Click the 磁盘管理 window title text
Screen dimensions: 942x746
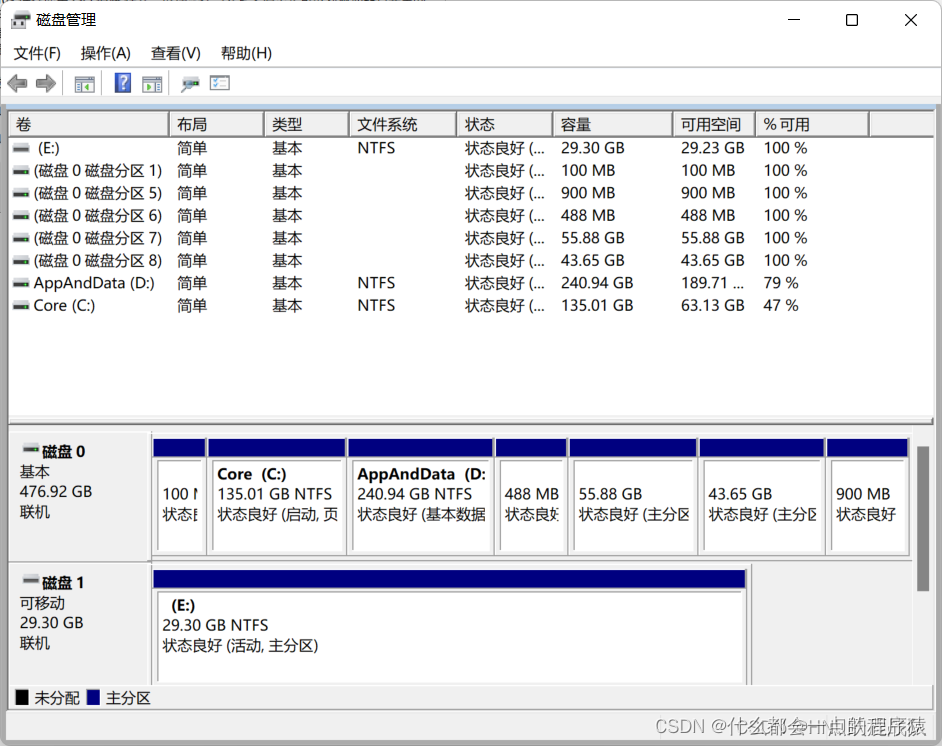66,20
